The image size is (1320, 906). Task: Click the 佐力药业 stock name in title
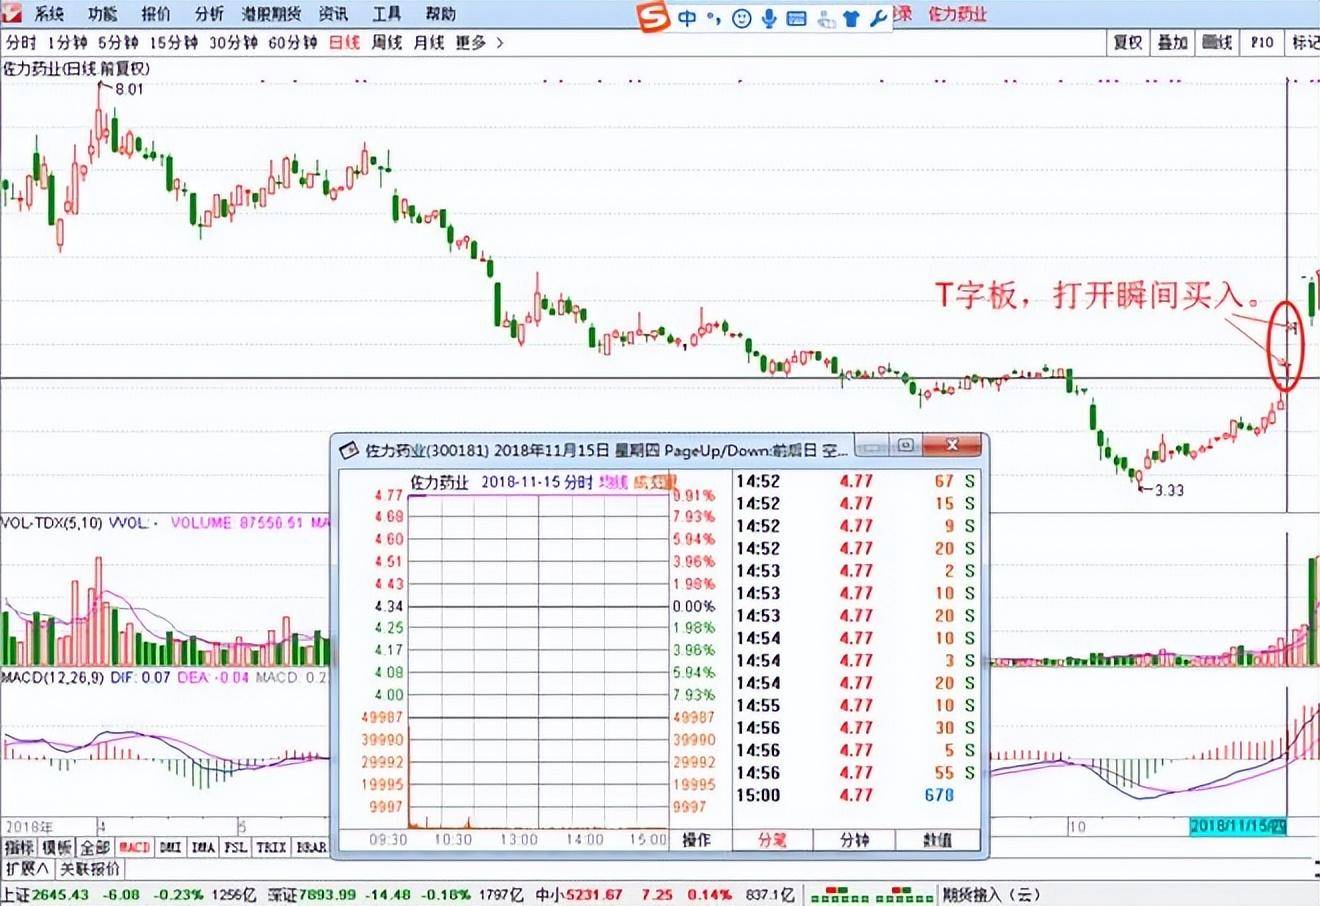point(957,14)
